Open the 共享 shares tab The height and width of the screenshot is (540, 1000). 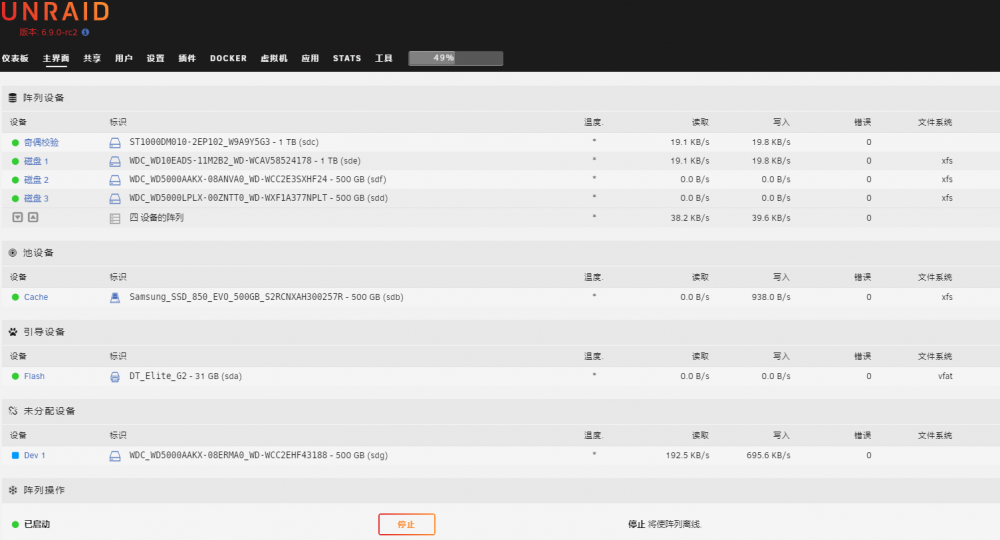coord(92,58)
